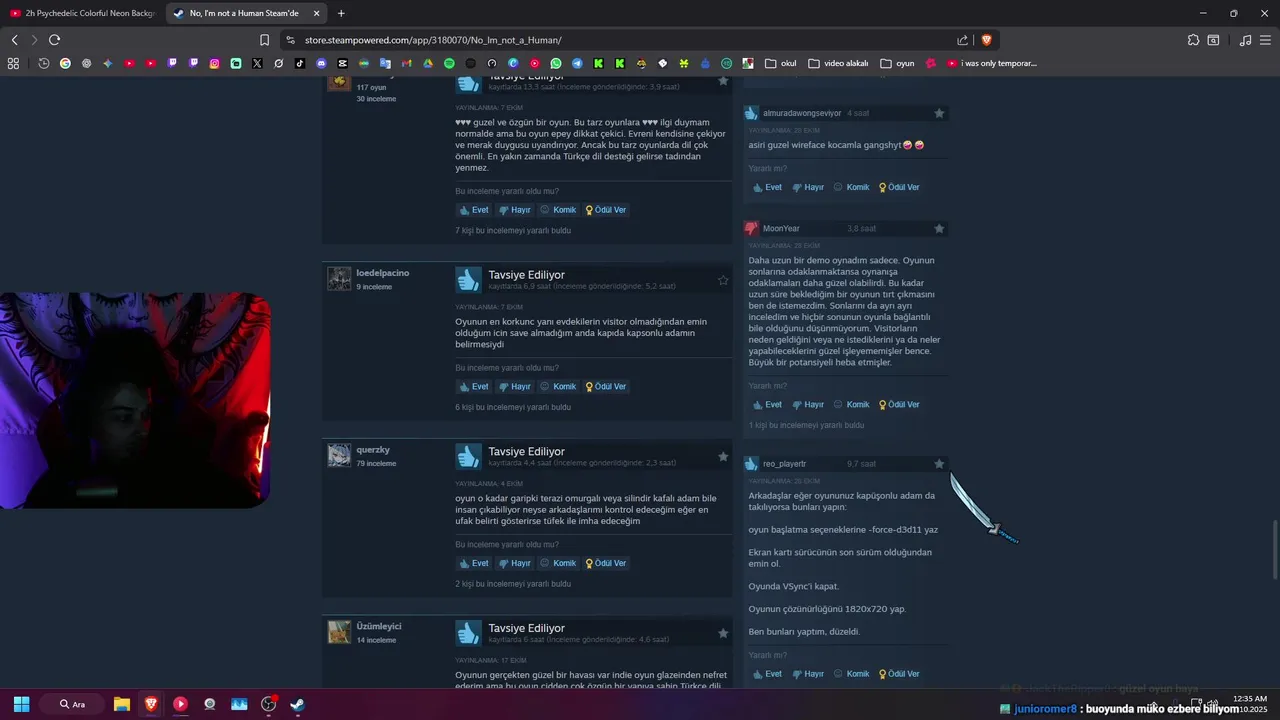The height and width of the screenshot is (720, 1280).
Task: Click Üzümleyici's avatar thumbnail
Action: point(339,632)
